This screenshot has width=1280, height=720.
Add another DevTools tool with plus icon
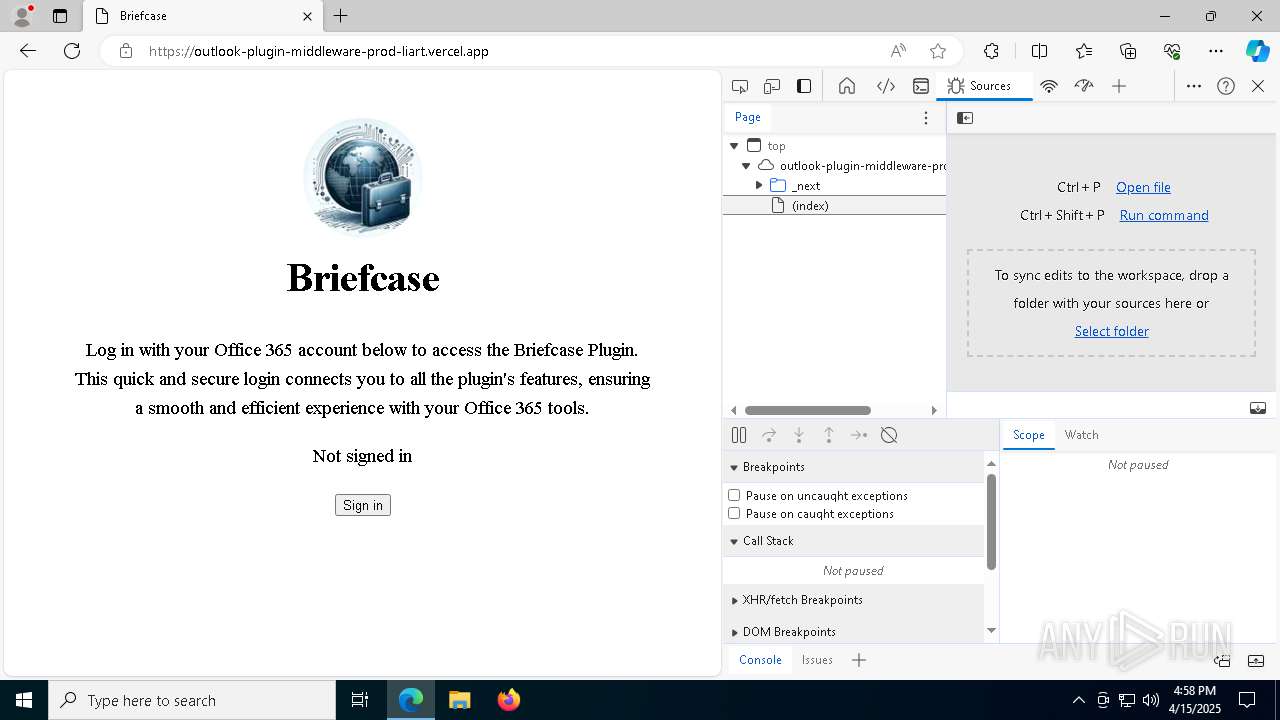(1119, 86)
